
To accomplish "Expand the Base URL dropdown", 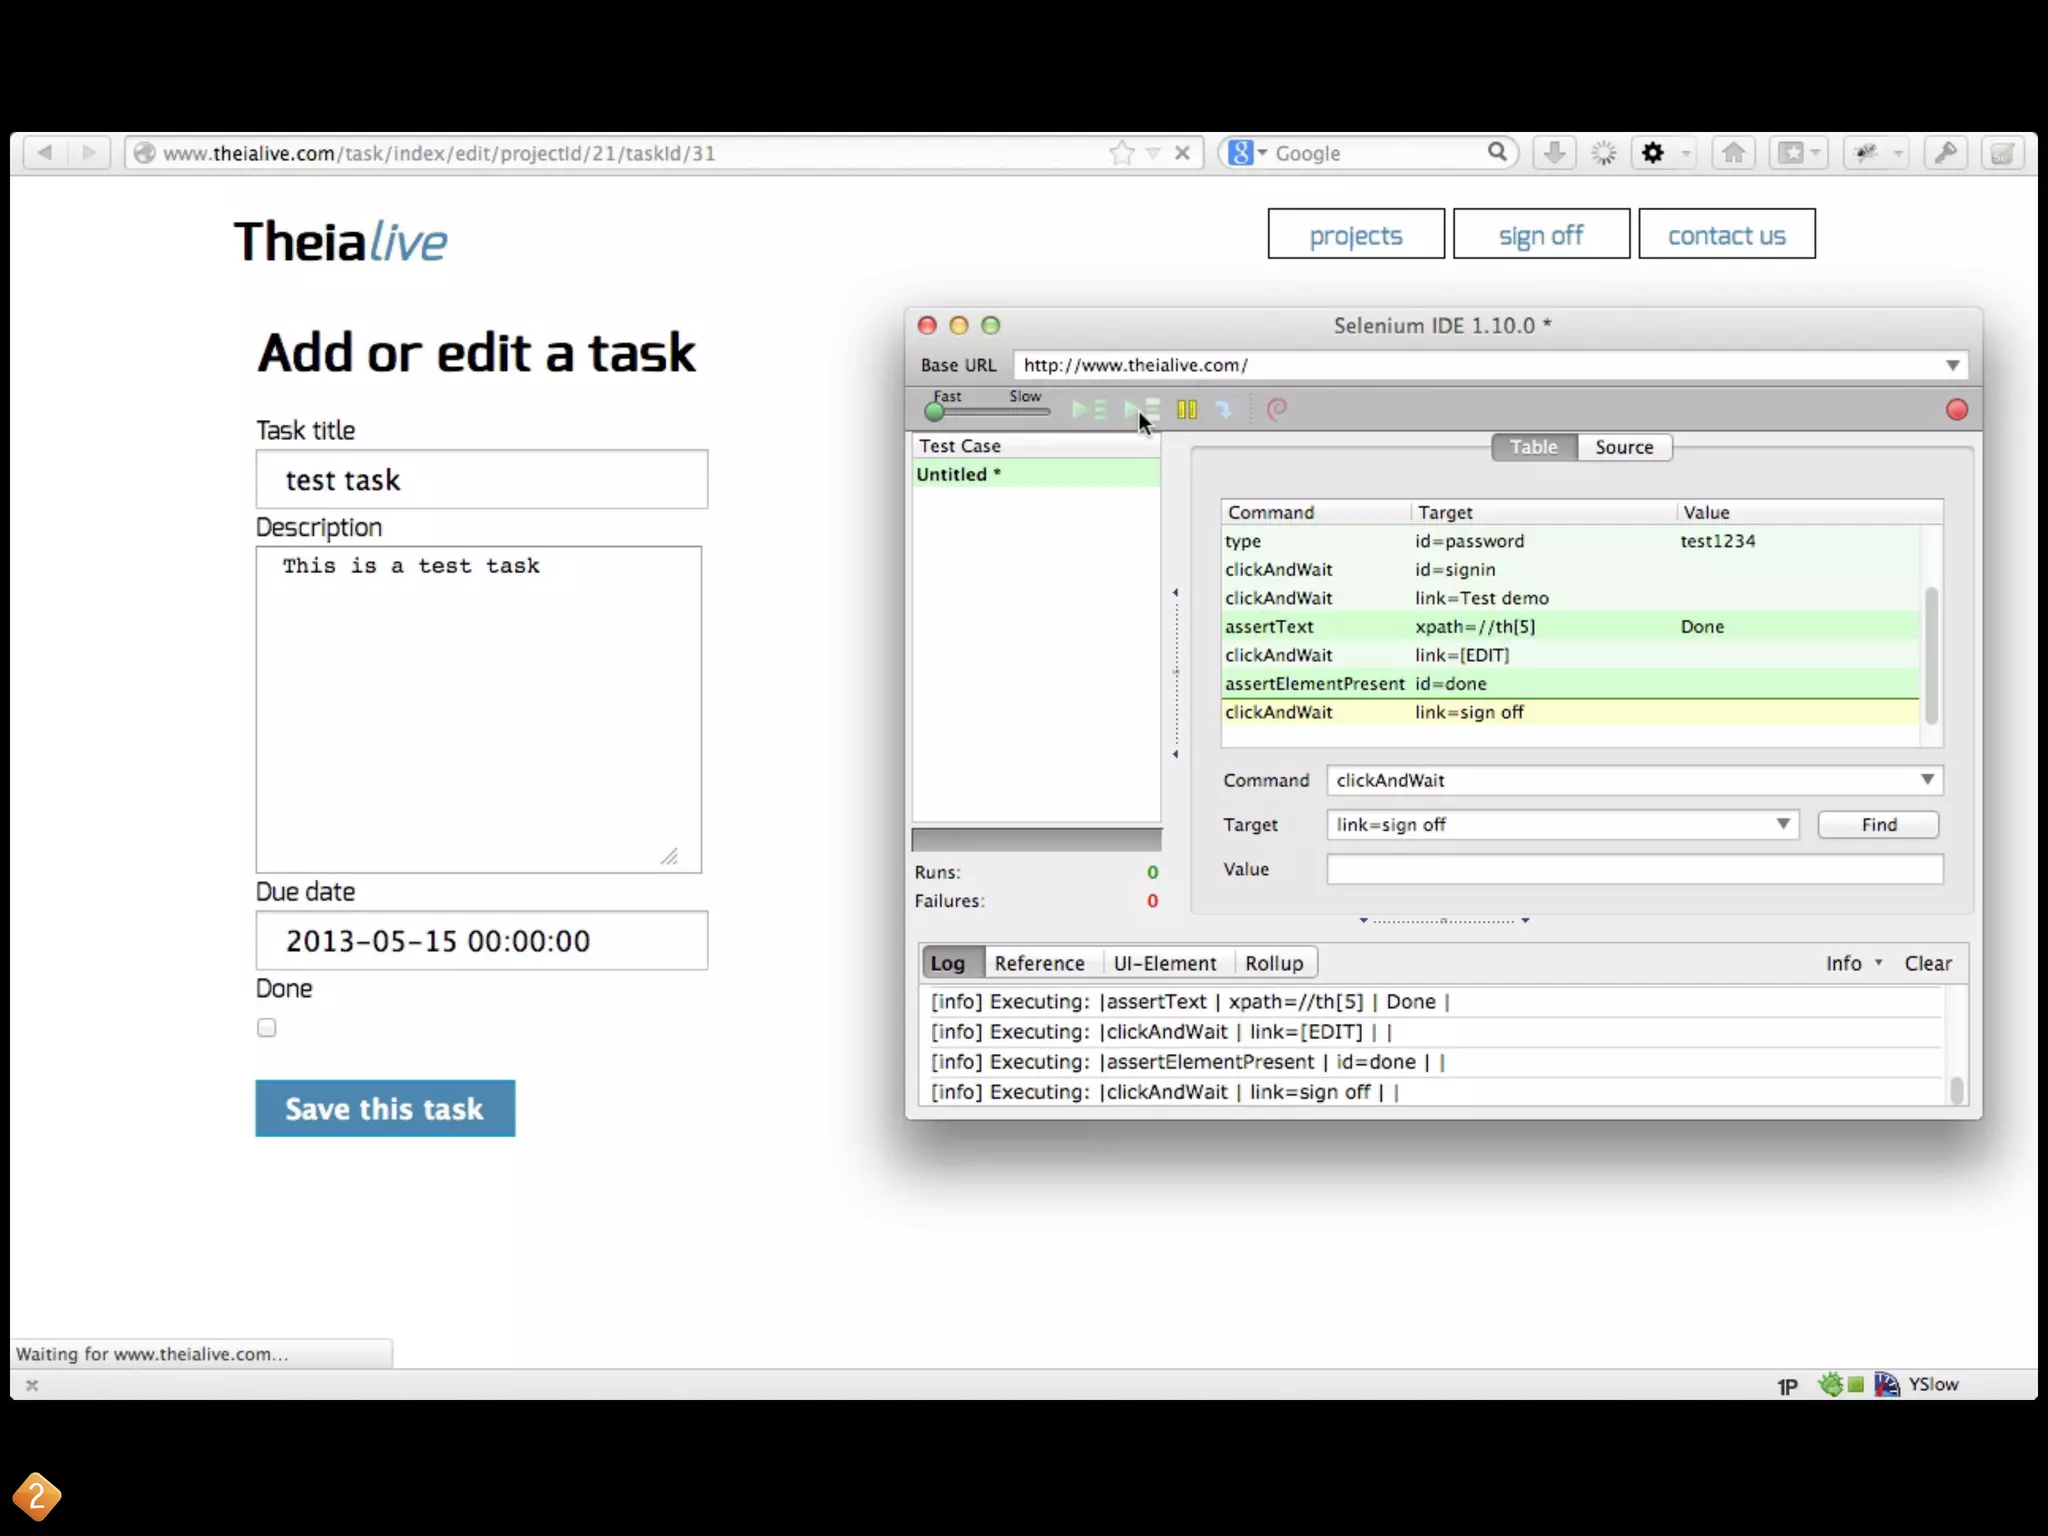I will click(x=1952, y=366).
